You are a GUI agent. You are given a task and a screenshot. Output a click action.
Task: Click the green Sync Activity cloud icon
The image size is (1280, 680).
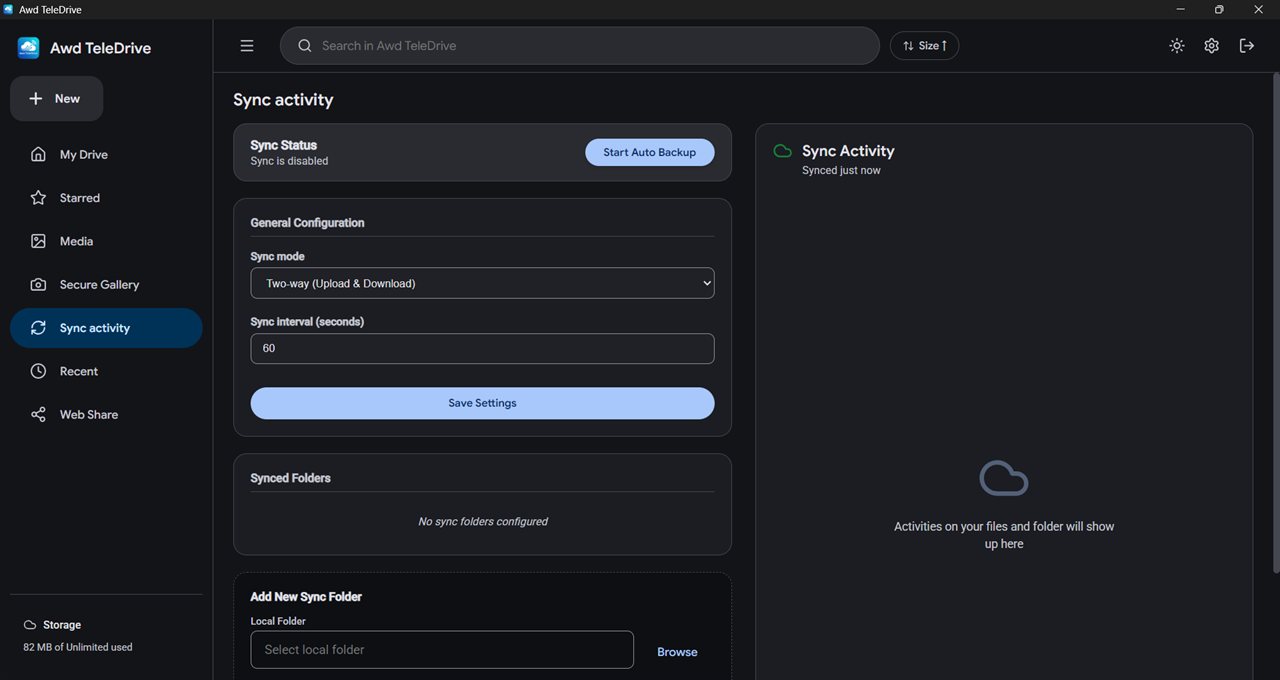783,151
